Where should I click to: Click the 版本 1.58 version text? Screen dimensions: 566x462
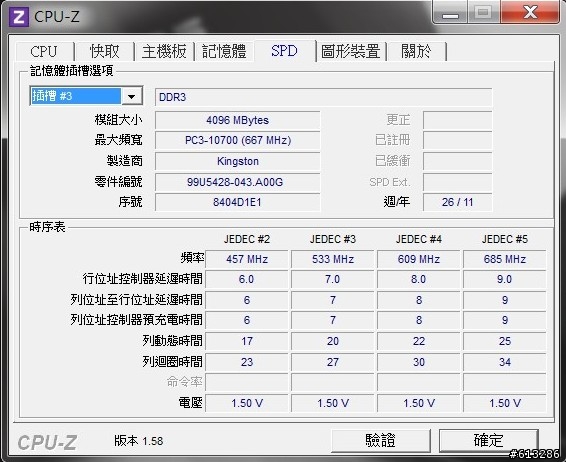[139, 441]
